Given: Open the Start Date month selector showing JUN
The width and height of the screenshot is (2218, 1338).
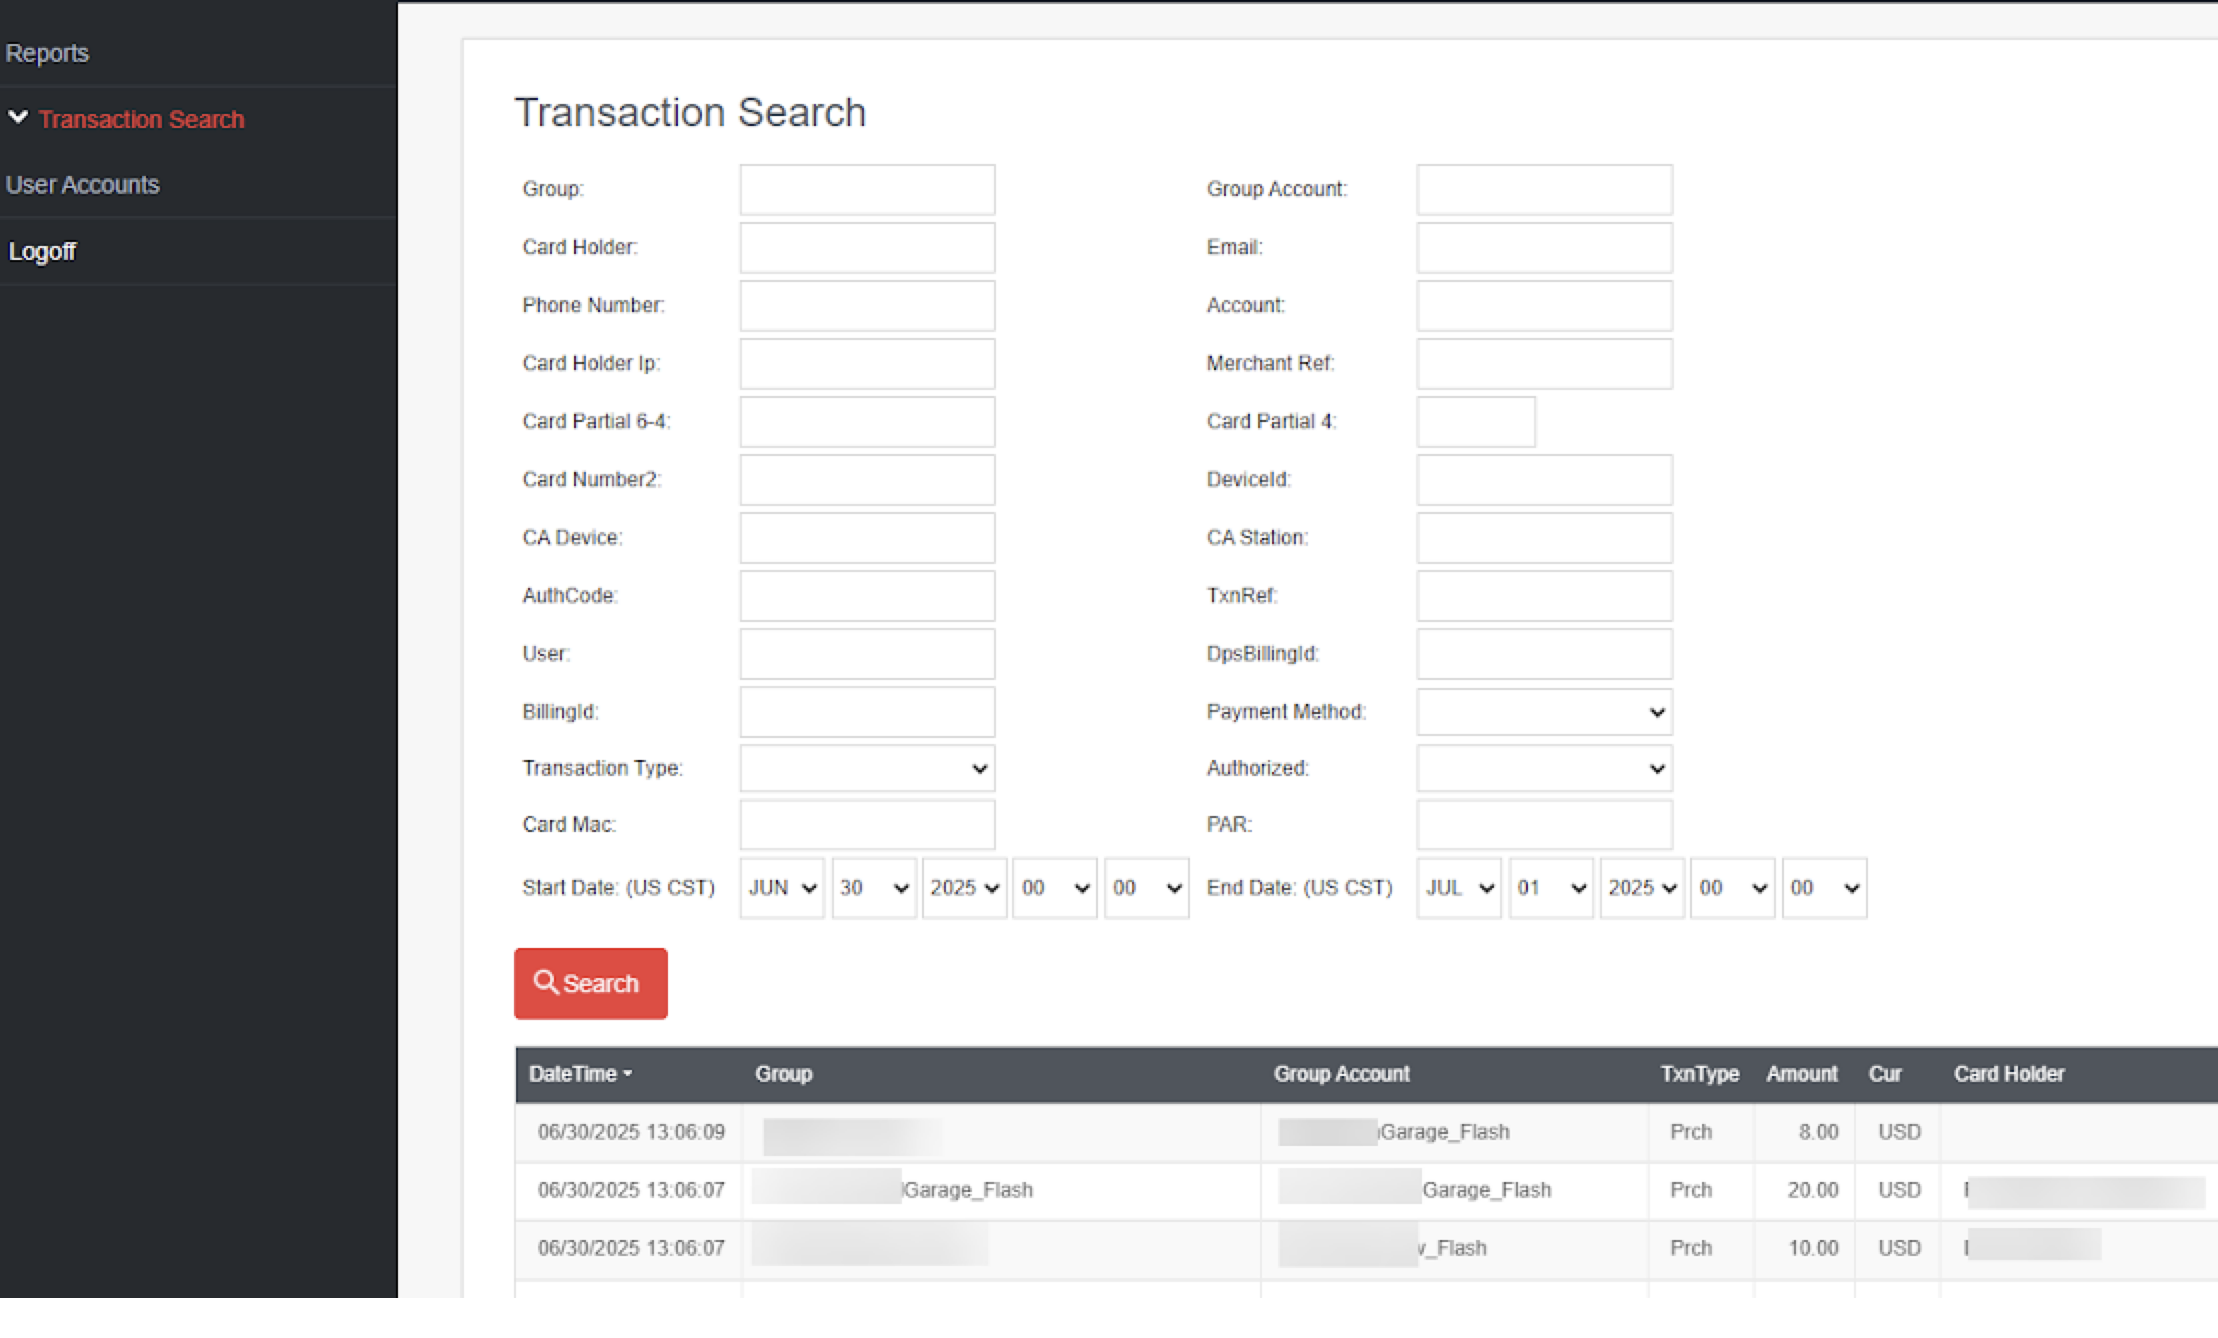Looking at the screenshot, I should tap(782, 888).
